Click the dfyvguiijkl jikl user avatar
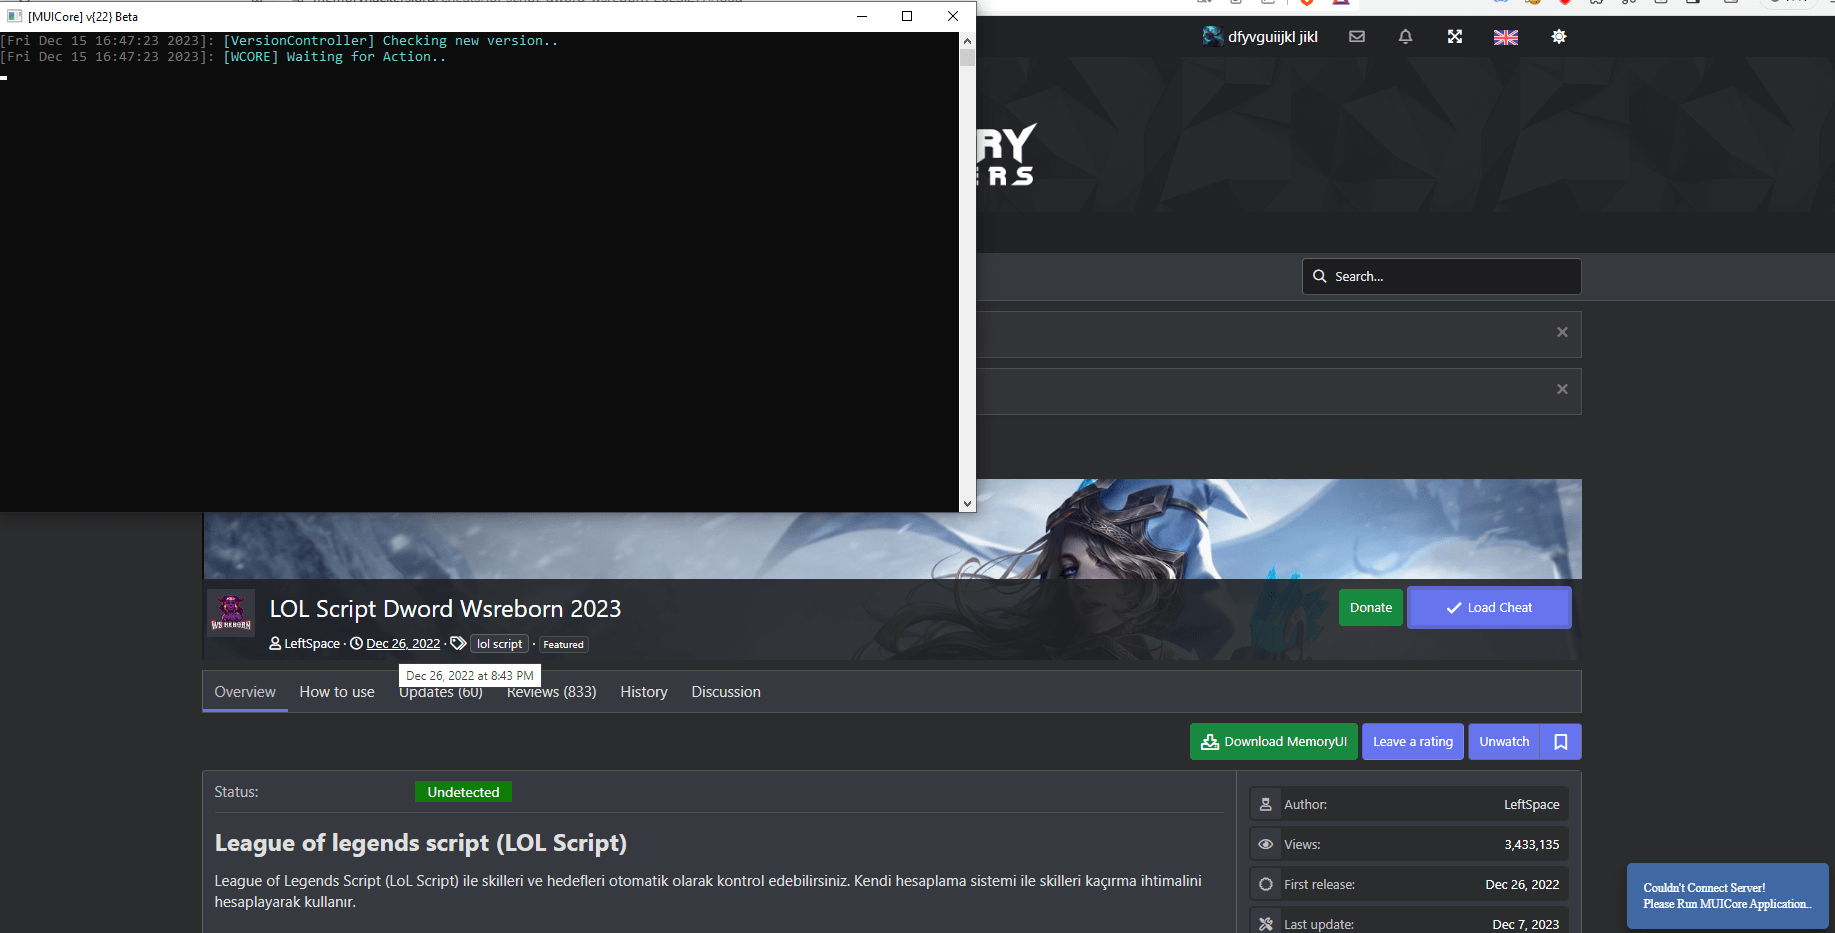 tap(1213, 37)
